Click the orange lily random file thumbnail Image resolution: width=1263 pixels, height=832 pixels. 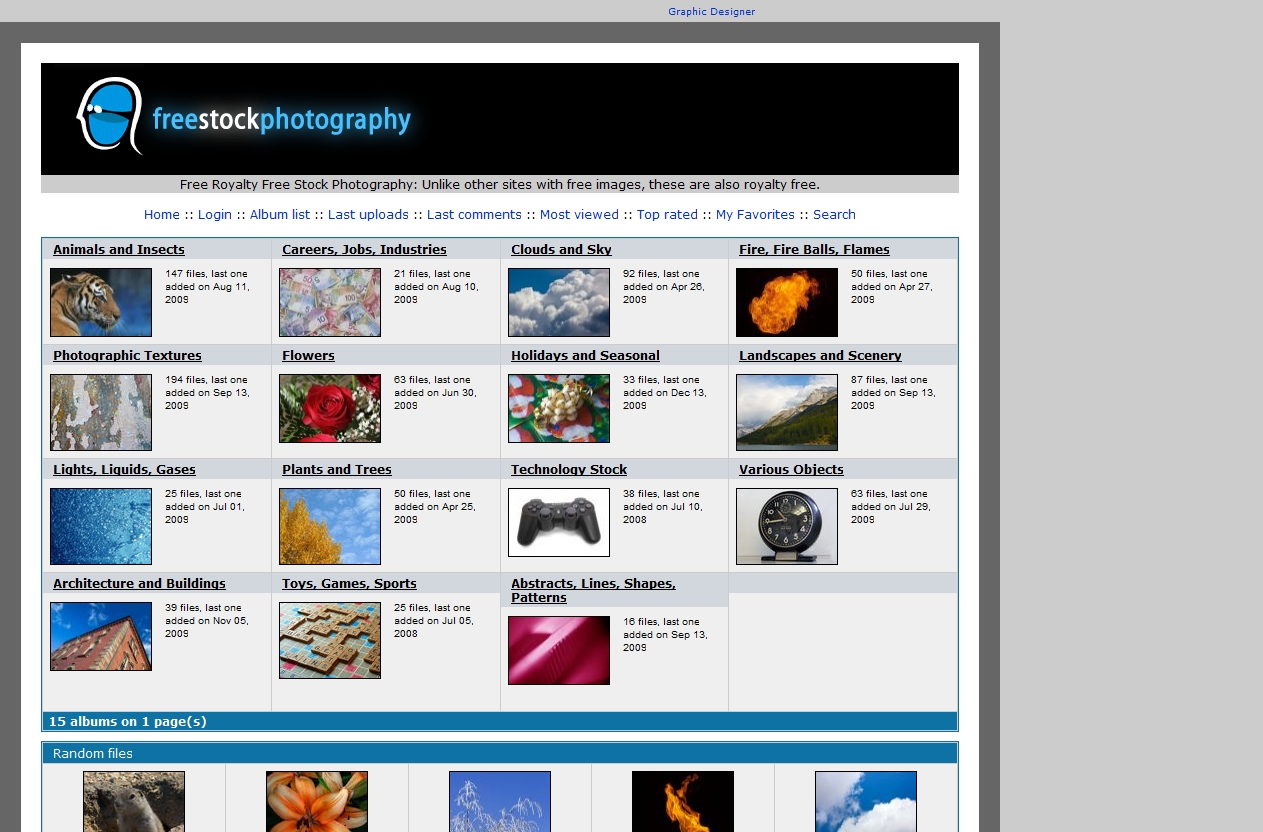click(x=317, y=801)
